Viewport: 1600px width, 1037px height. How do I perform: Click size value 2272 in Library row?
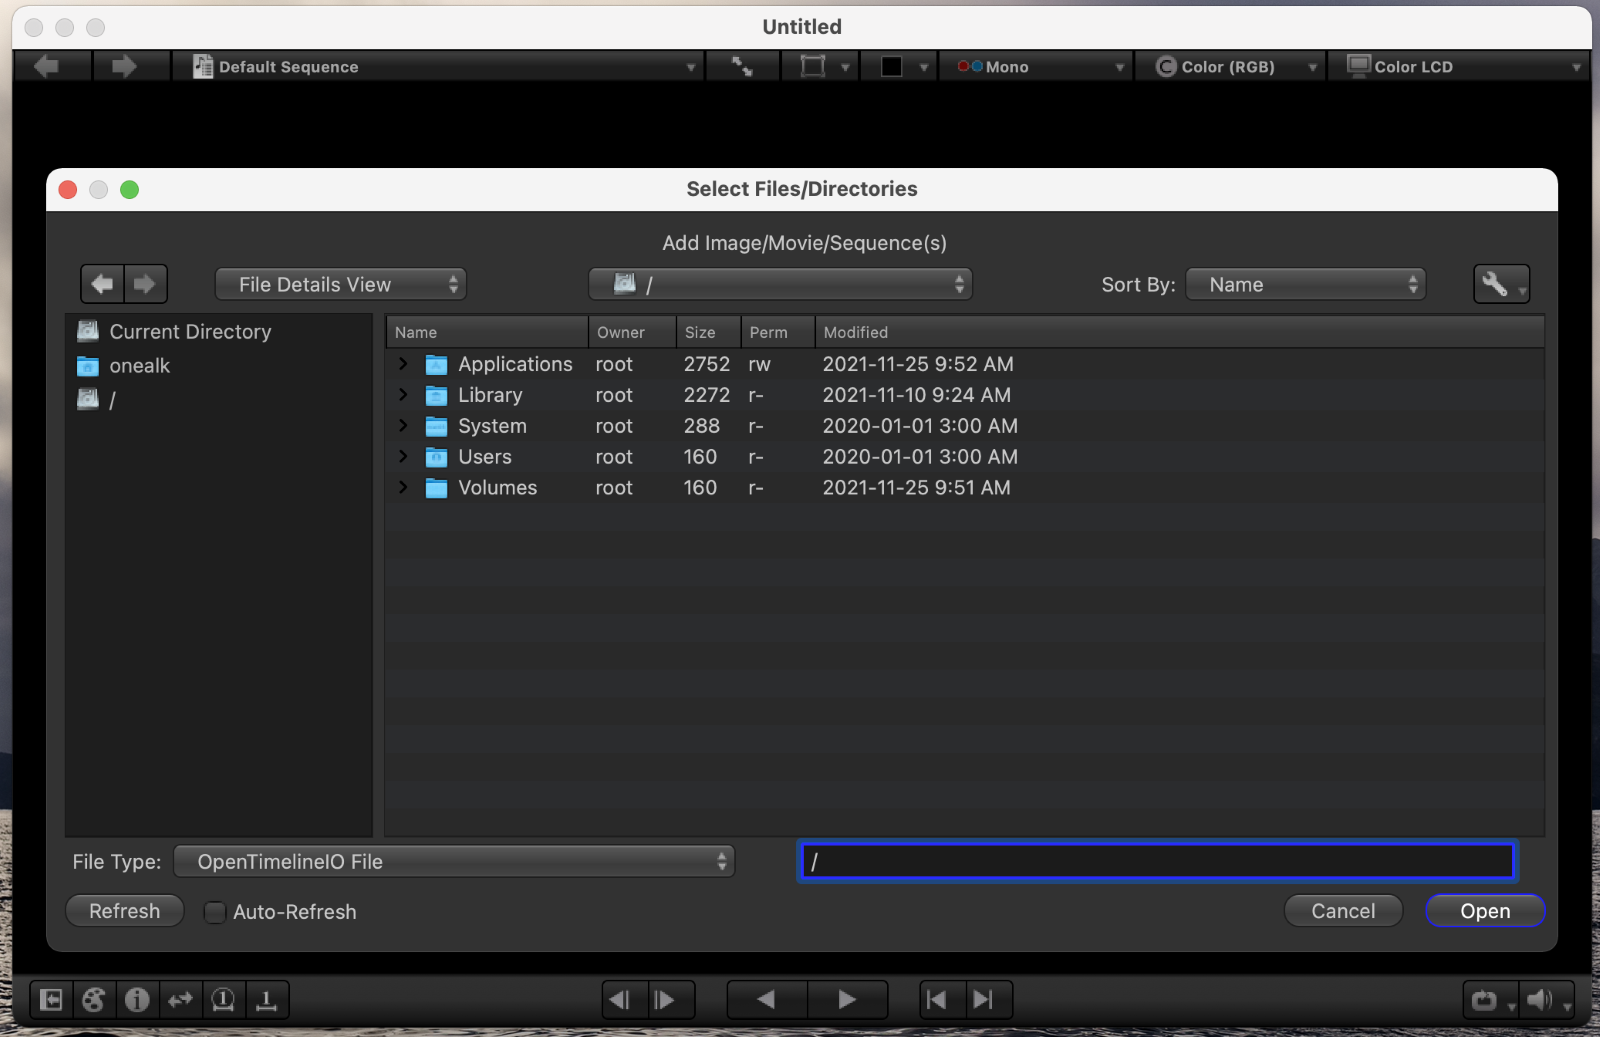(707, 395)
